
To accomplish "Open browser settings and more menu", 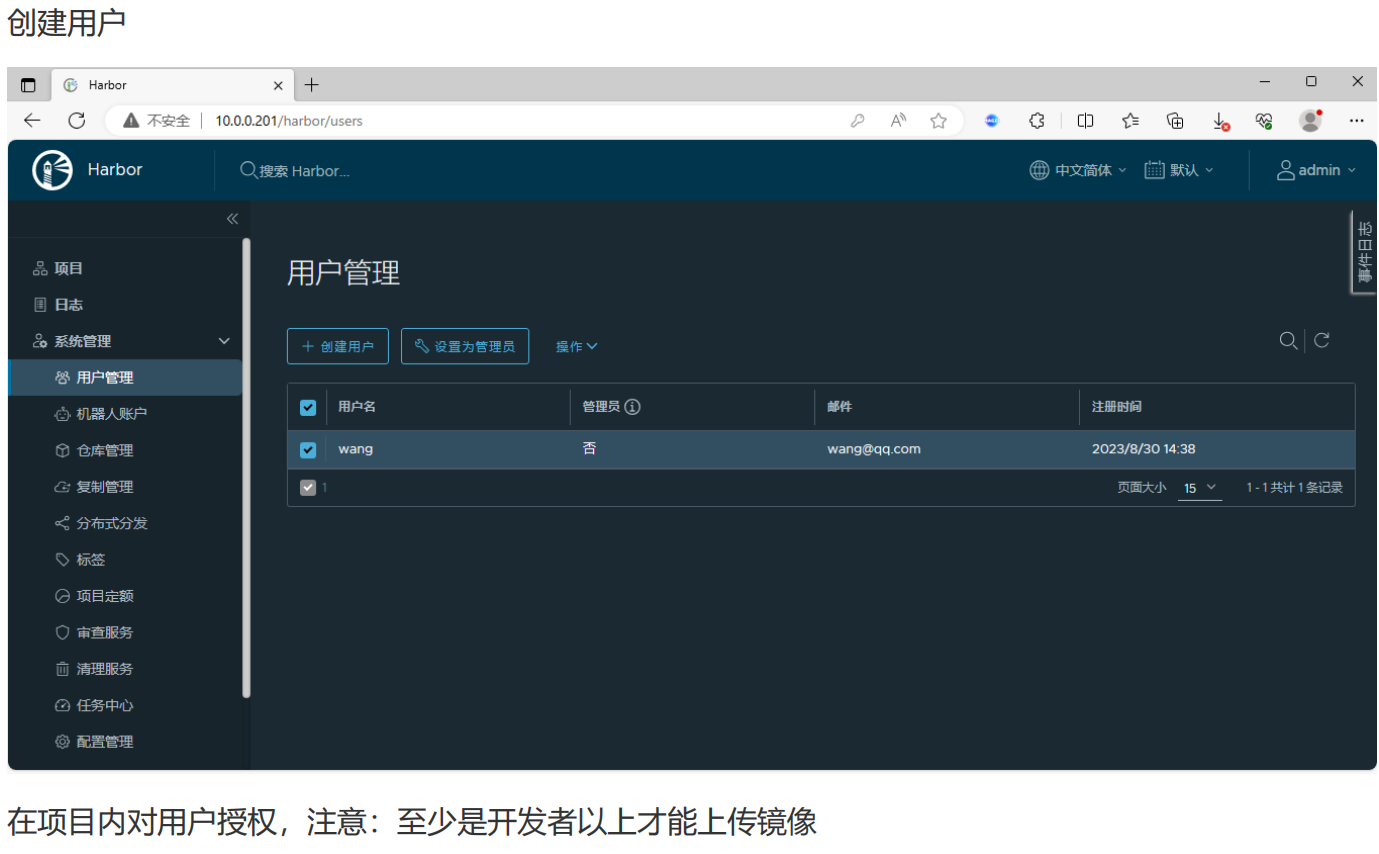I will [x=1356, y=121].
